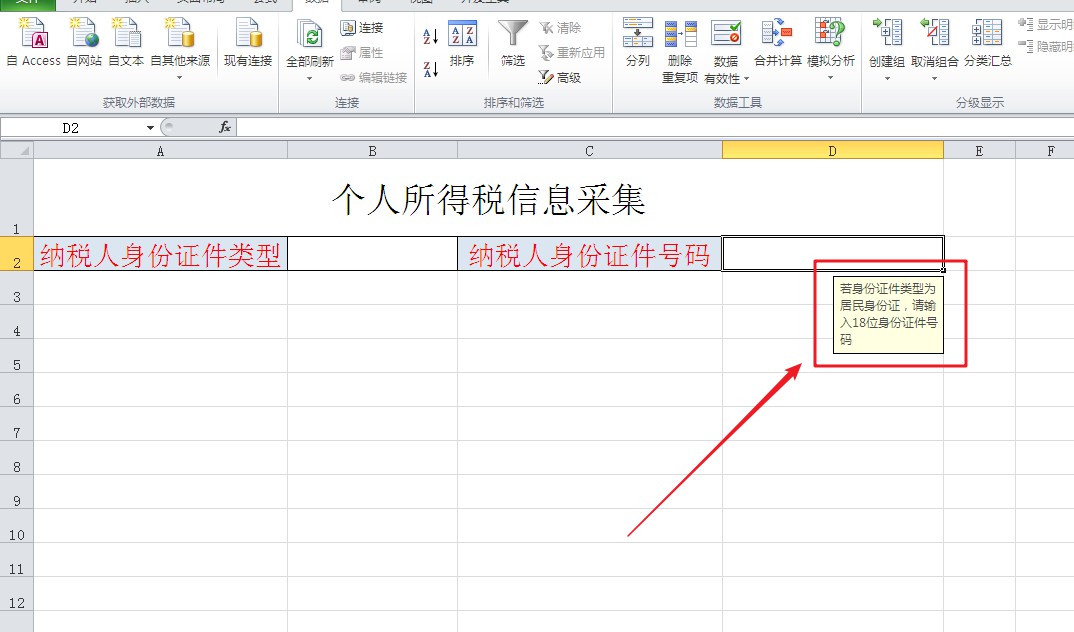1074x632 pixels.
Task: Open 数据有效性 data validation icon
Action: click(726, 34)
